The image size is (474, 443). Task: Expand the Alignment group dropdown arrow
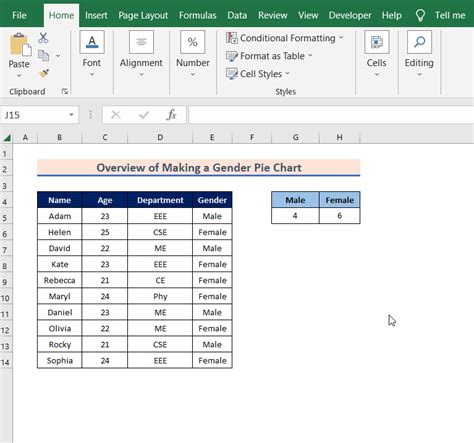(x=141, y=75)
